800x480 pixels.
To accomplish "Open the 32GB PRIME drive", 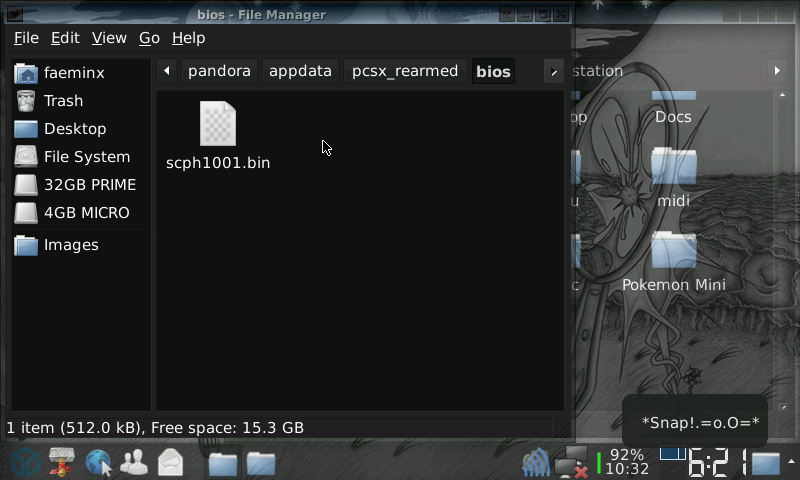I will tap(89, 185).
